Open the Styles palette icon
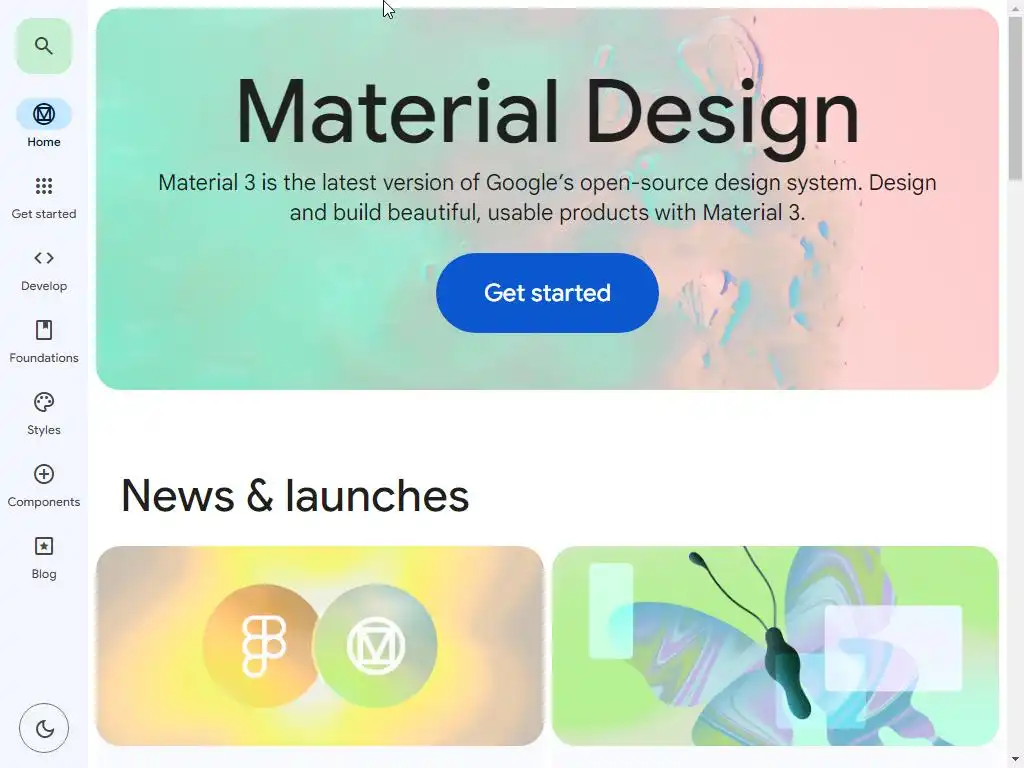1024x768 pixels. tap(44, 402)
